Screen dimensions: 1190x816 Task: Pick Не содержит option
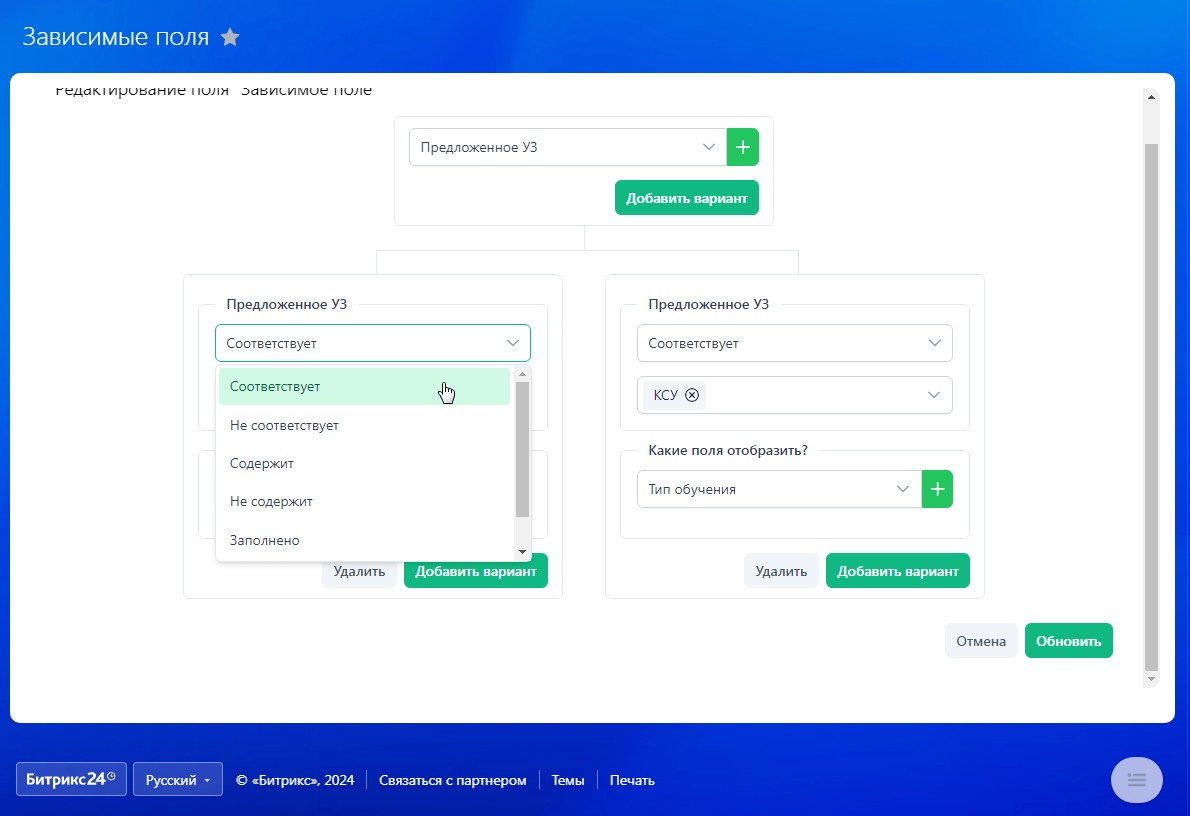(x=272, y=502)
